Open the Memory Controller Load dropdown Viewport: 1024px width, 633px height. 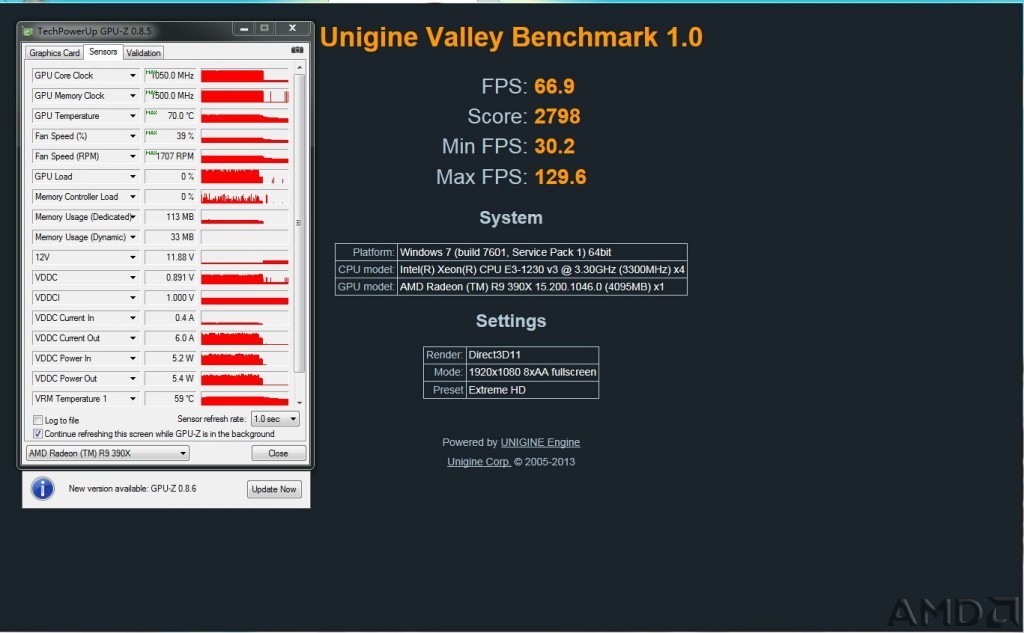[x=133, y=197]
